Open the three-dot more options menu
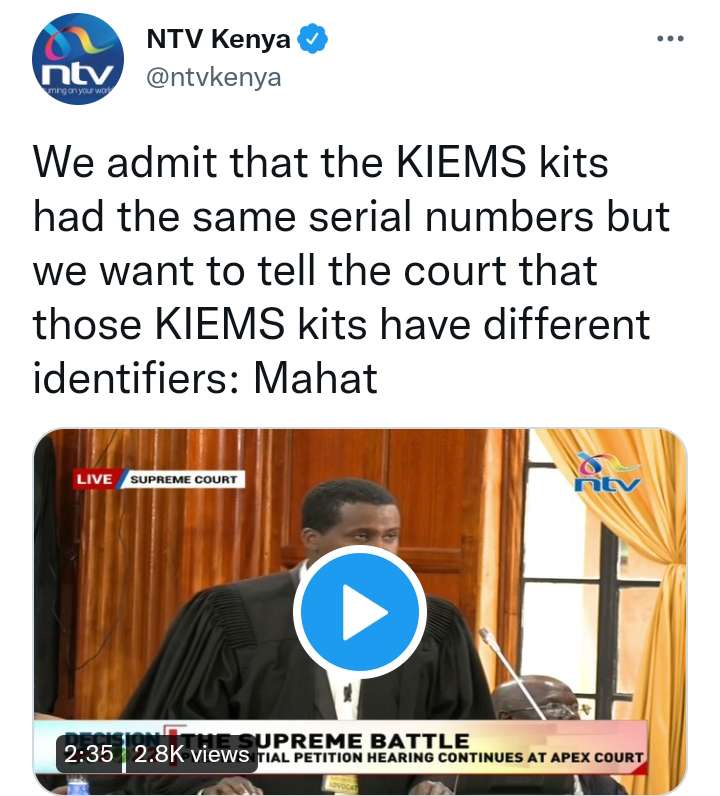 pyautogui.click(x=670, y=39)
